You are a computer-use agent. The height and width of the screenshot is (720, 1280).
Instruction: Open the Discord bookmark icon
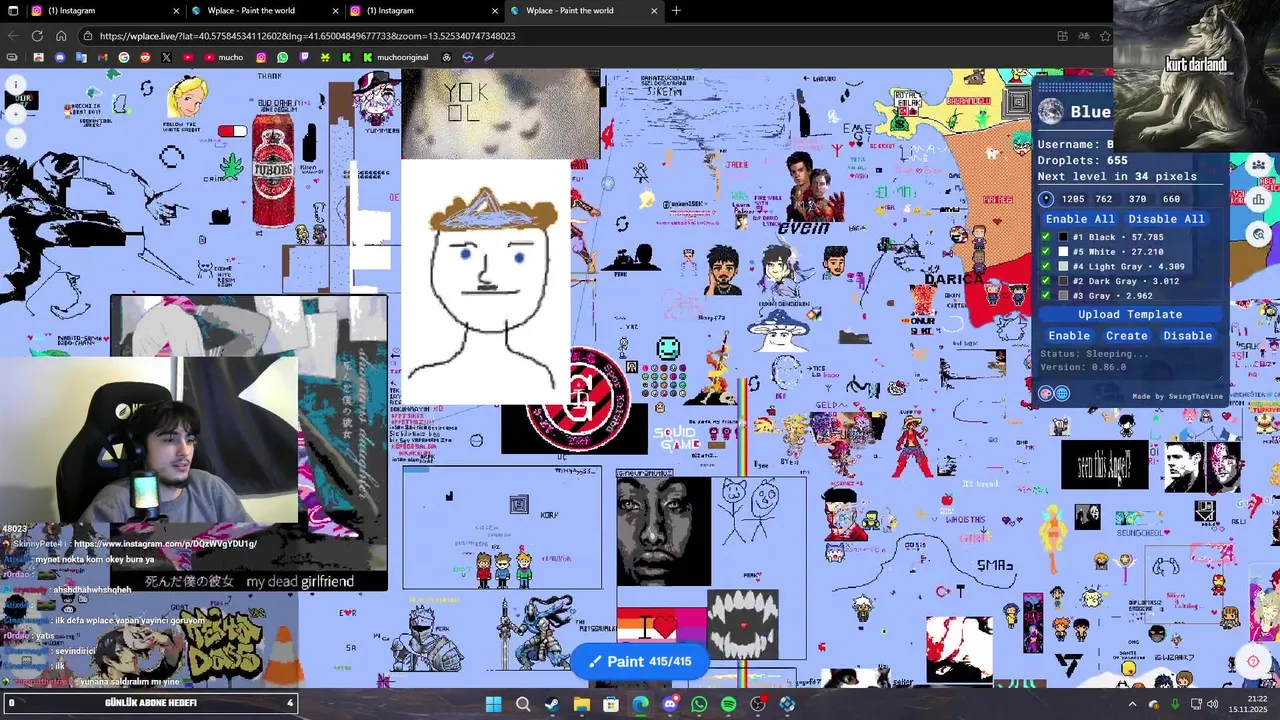(60, 57)
